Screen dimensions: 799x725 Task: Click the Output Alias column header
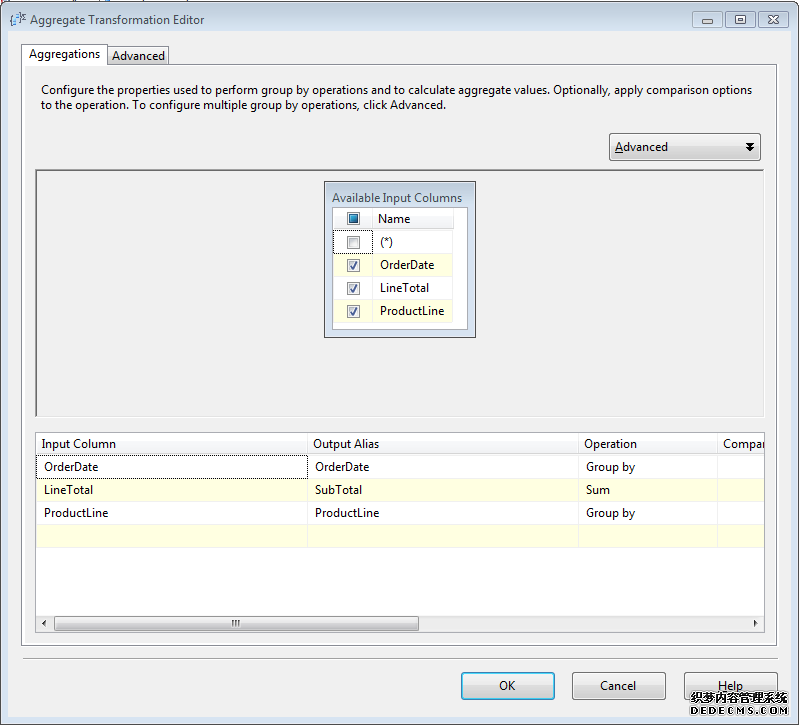point(442,444)
